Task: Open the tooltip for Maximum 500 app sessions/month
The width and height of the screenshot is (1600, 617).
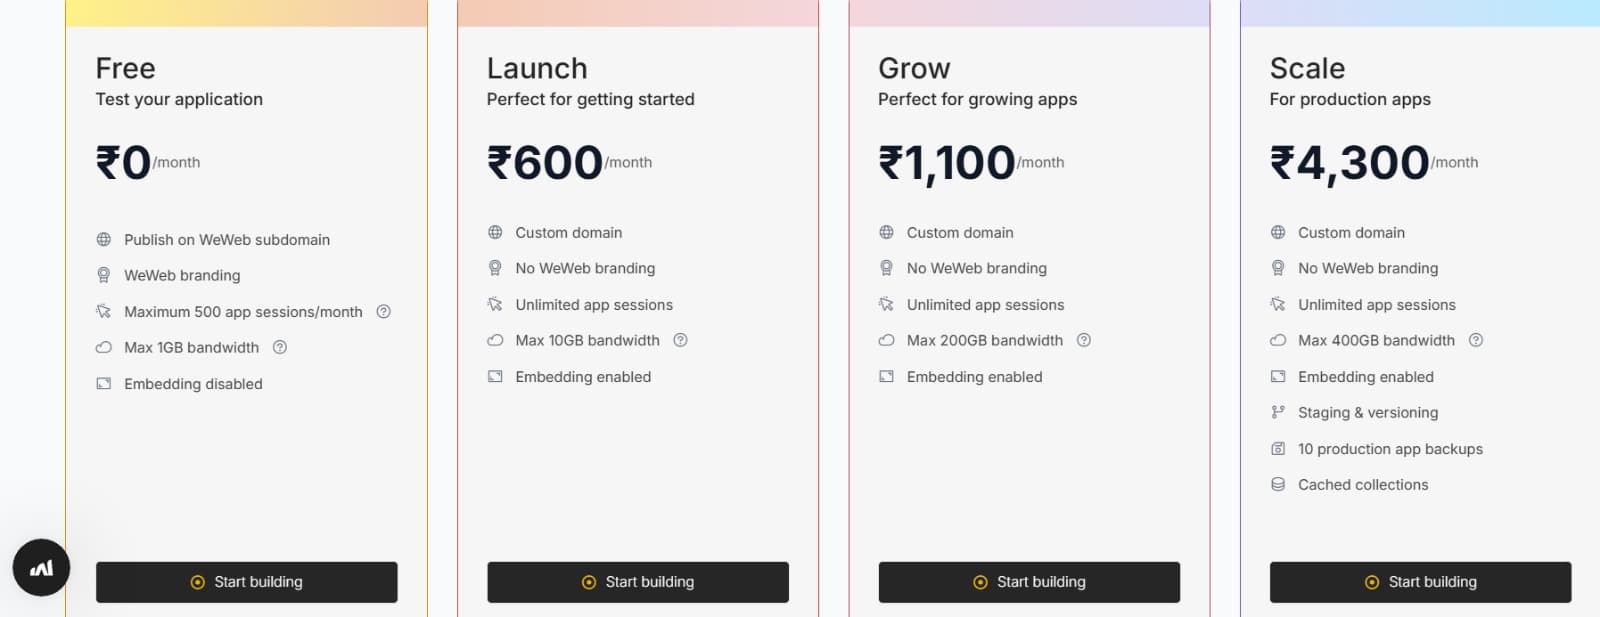Action: click(383, 311)
